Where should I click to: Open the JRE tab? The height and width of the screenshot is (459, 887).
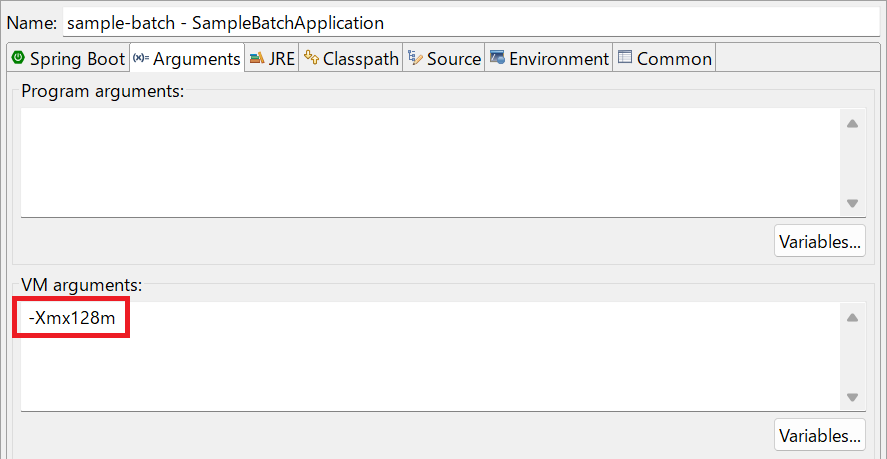(272, 58)
